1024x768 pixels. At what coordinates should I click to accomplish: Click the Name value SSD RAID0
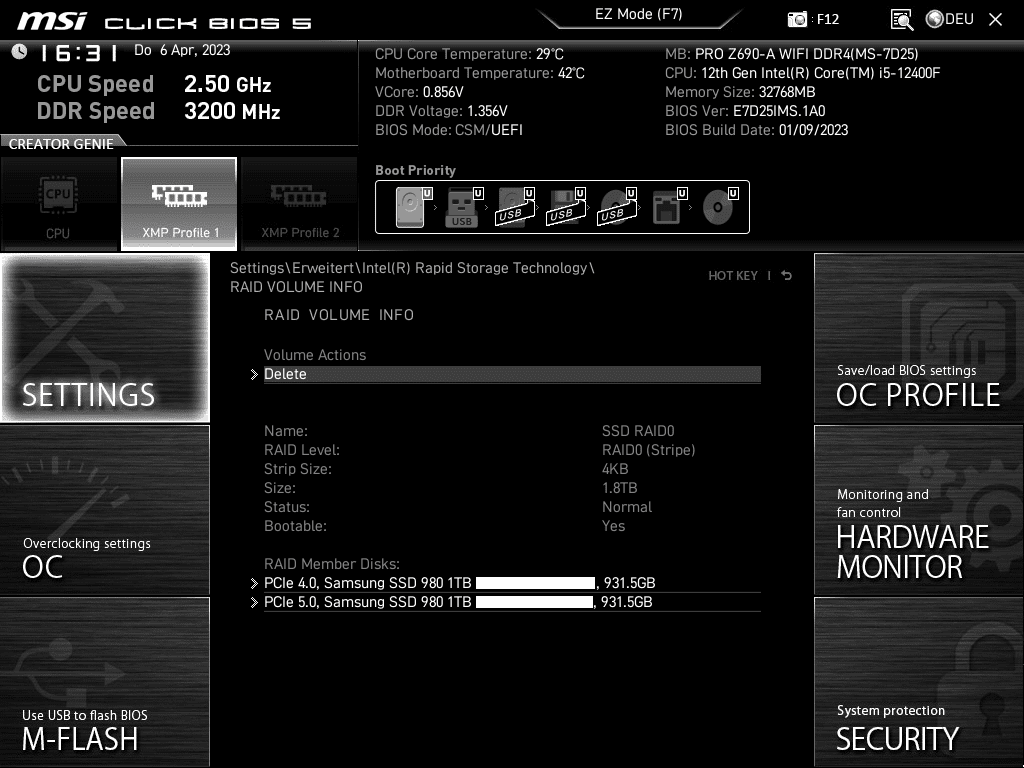(638, 431)
